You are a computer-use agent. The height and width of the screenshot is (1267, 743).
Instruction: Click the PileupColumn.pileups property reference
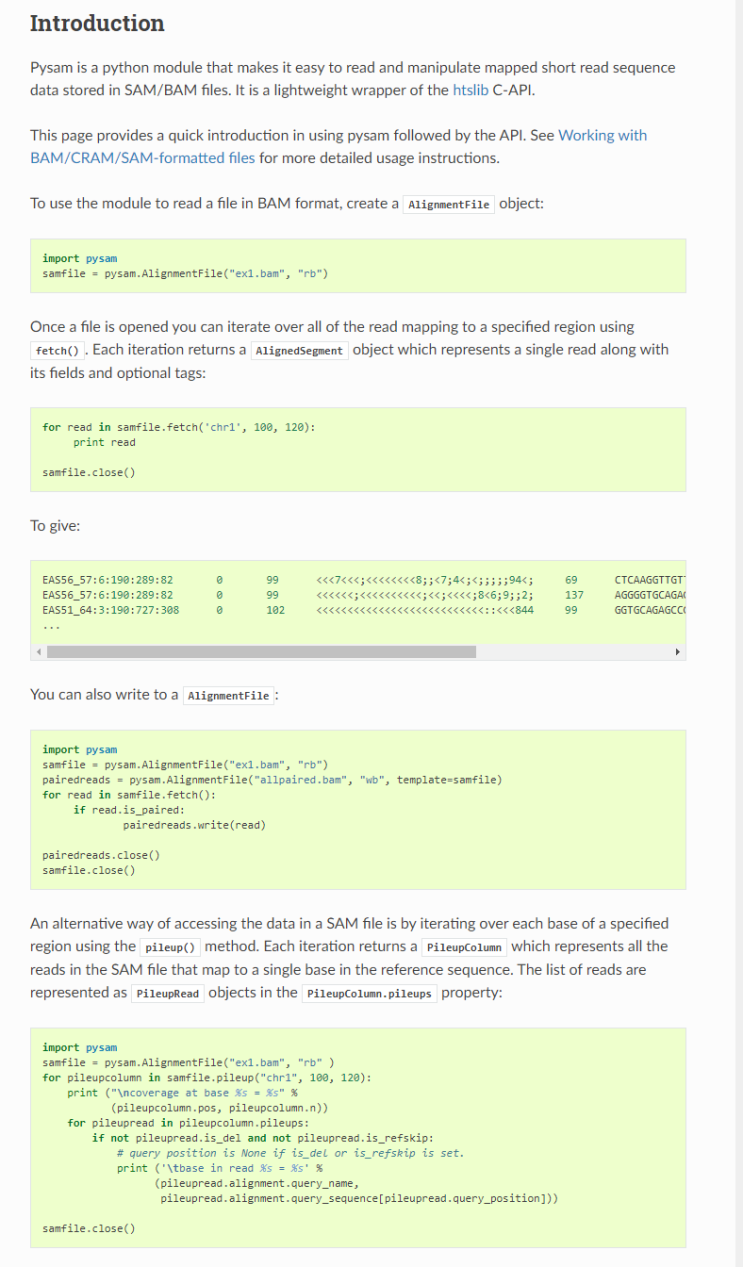tap(369, 993)
